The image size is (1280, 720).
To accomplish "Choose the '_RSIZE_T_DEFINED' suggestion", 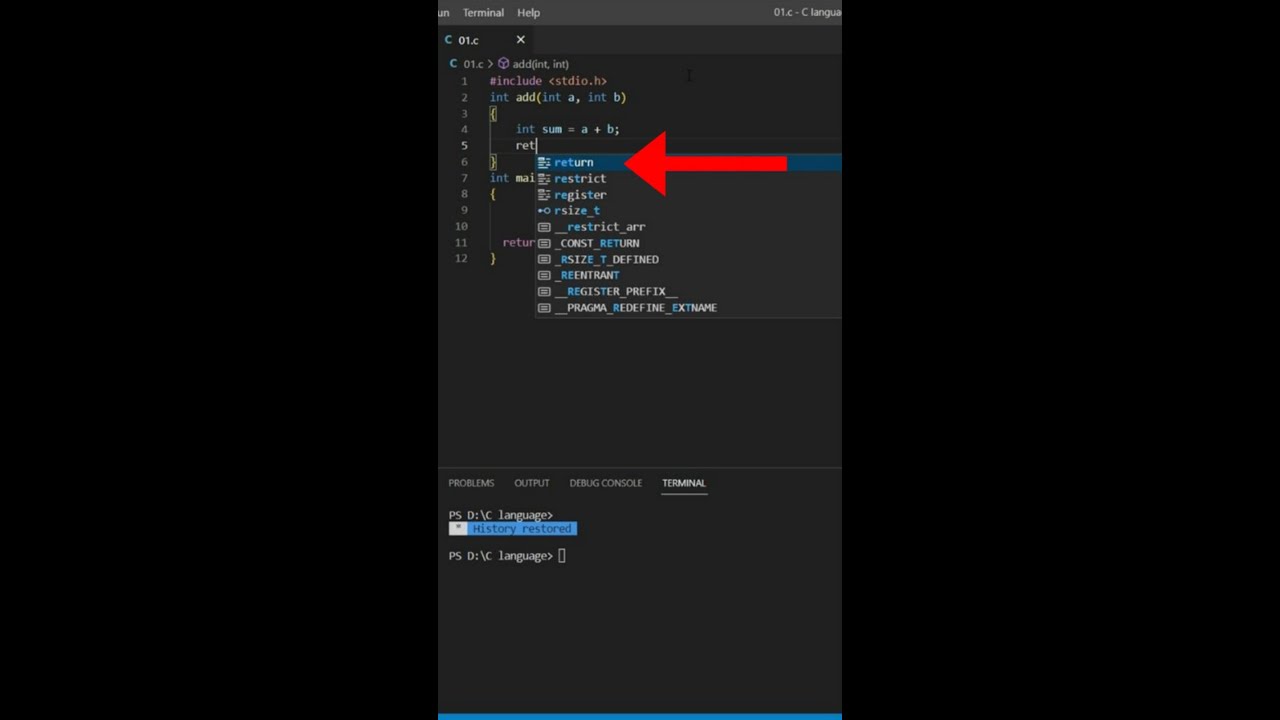I will (x=688, y=259).
